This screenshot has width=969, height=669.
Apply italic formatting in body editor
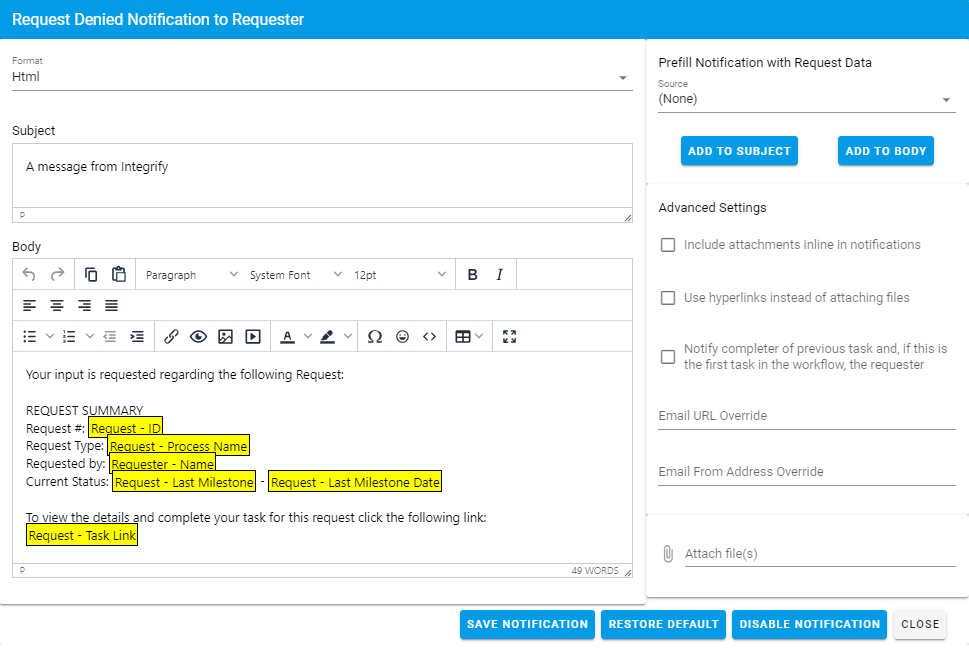(499, 275)
